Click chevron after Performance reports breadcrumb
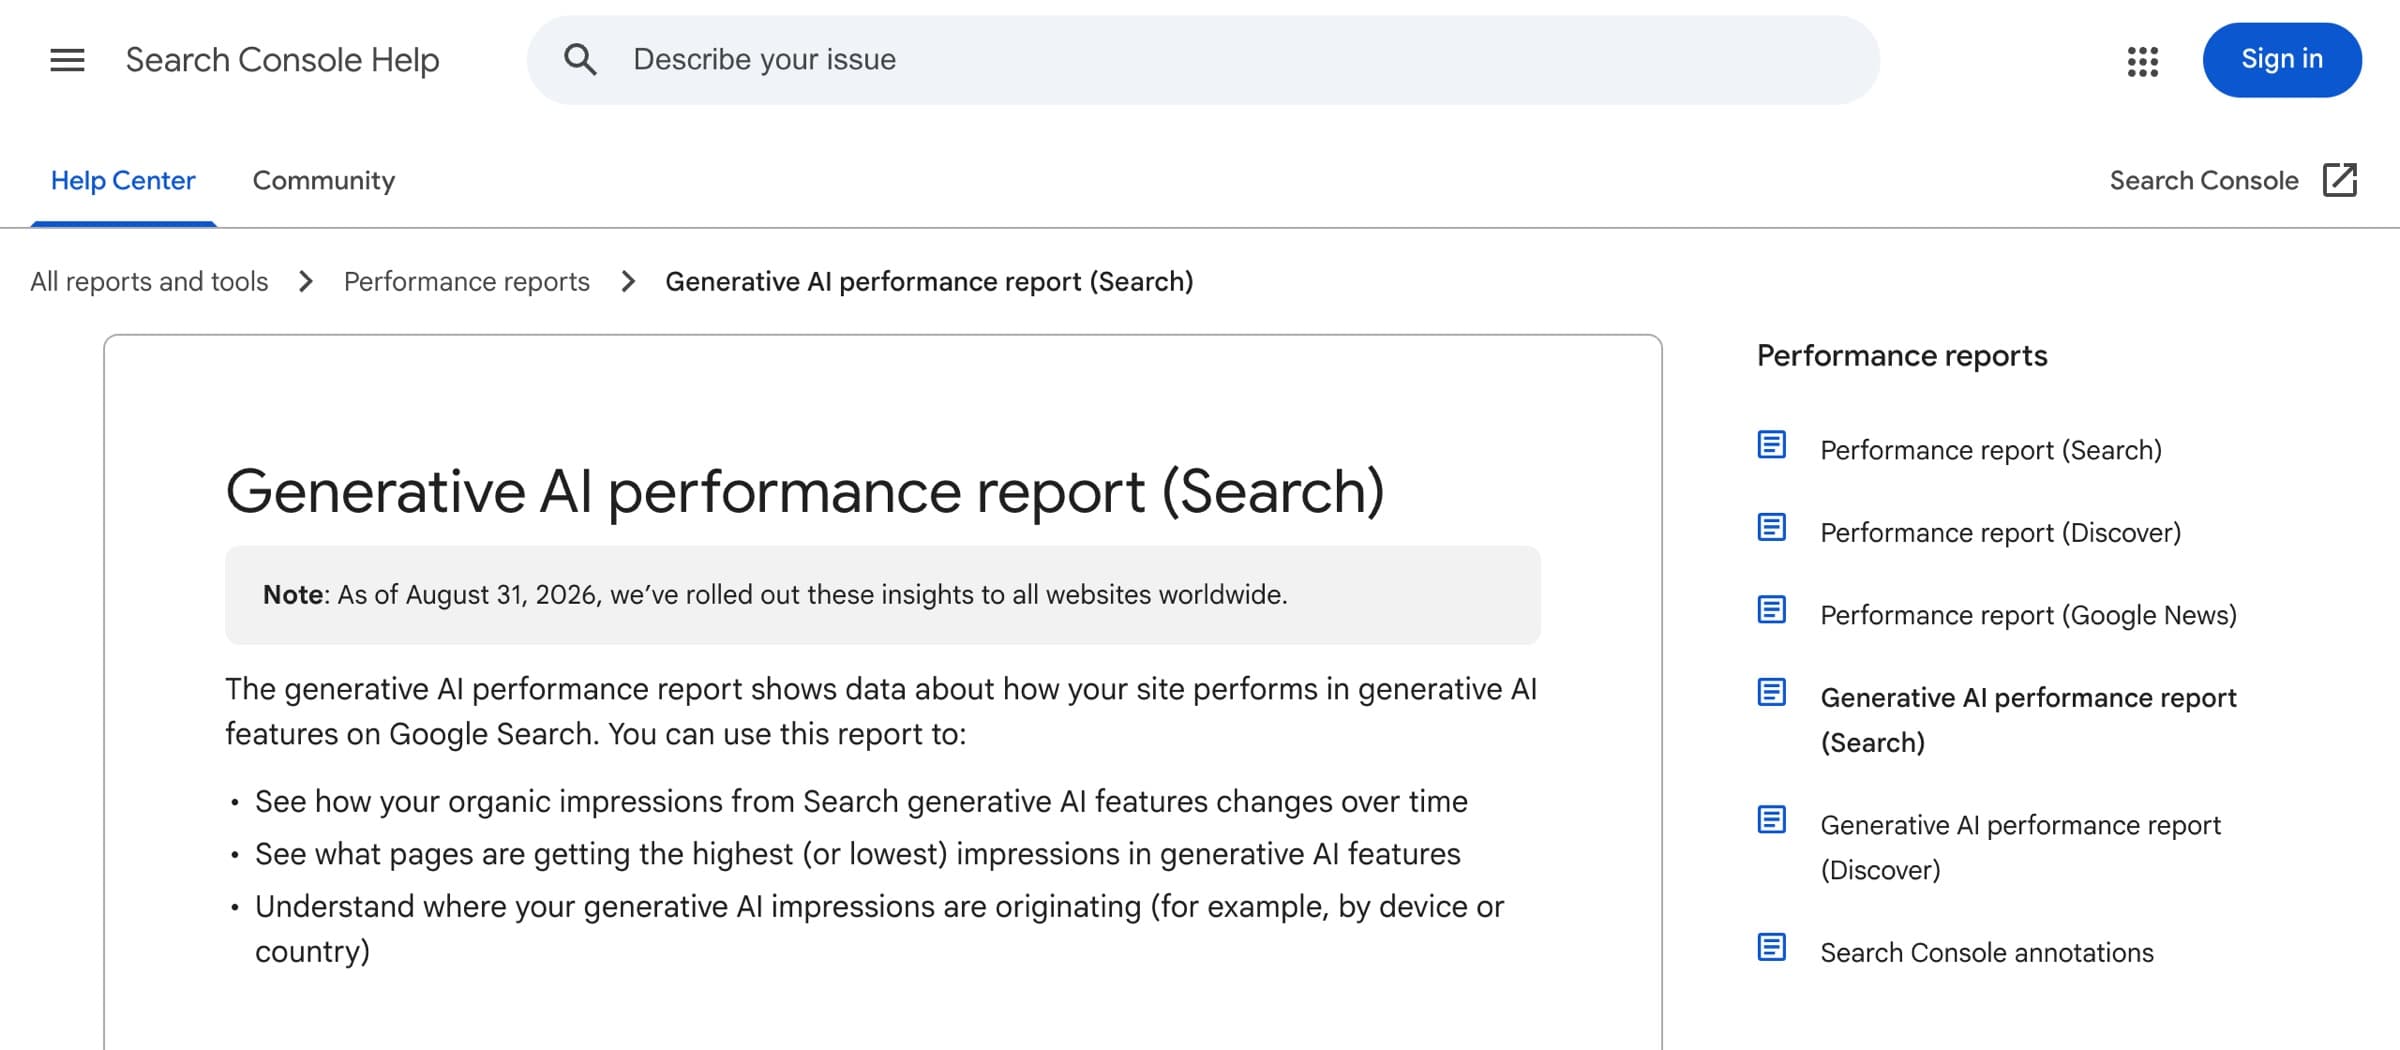The width and height of the screenshot is (2400, 1050). (628, 282)
